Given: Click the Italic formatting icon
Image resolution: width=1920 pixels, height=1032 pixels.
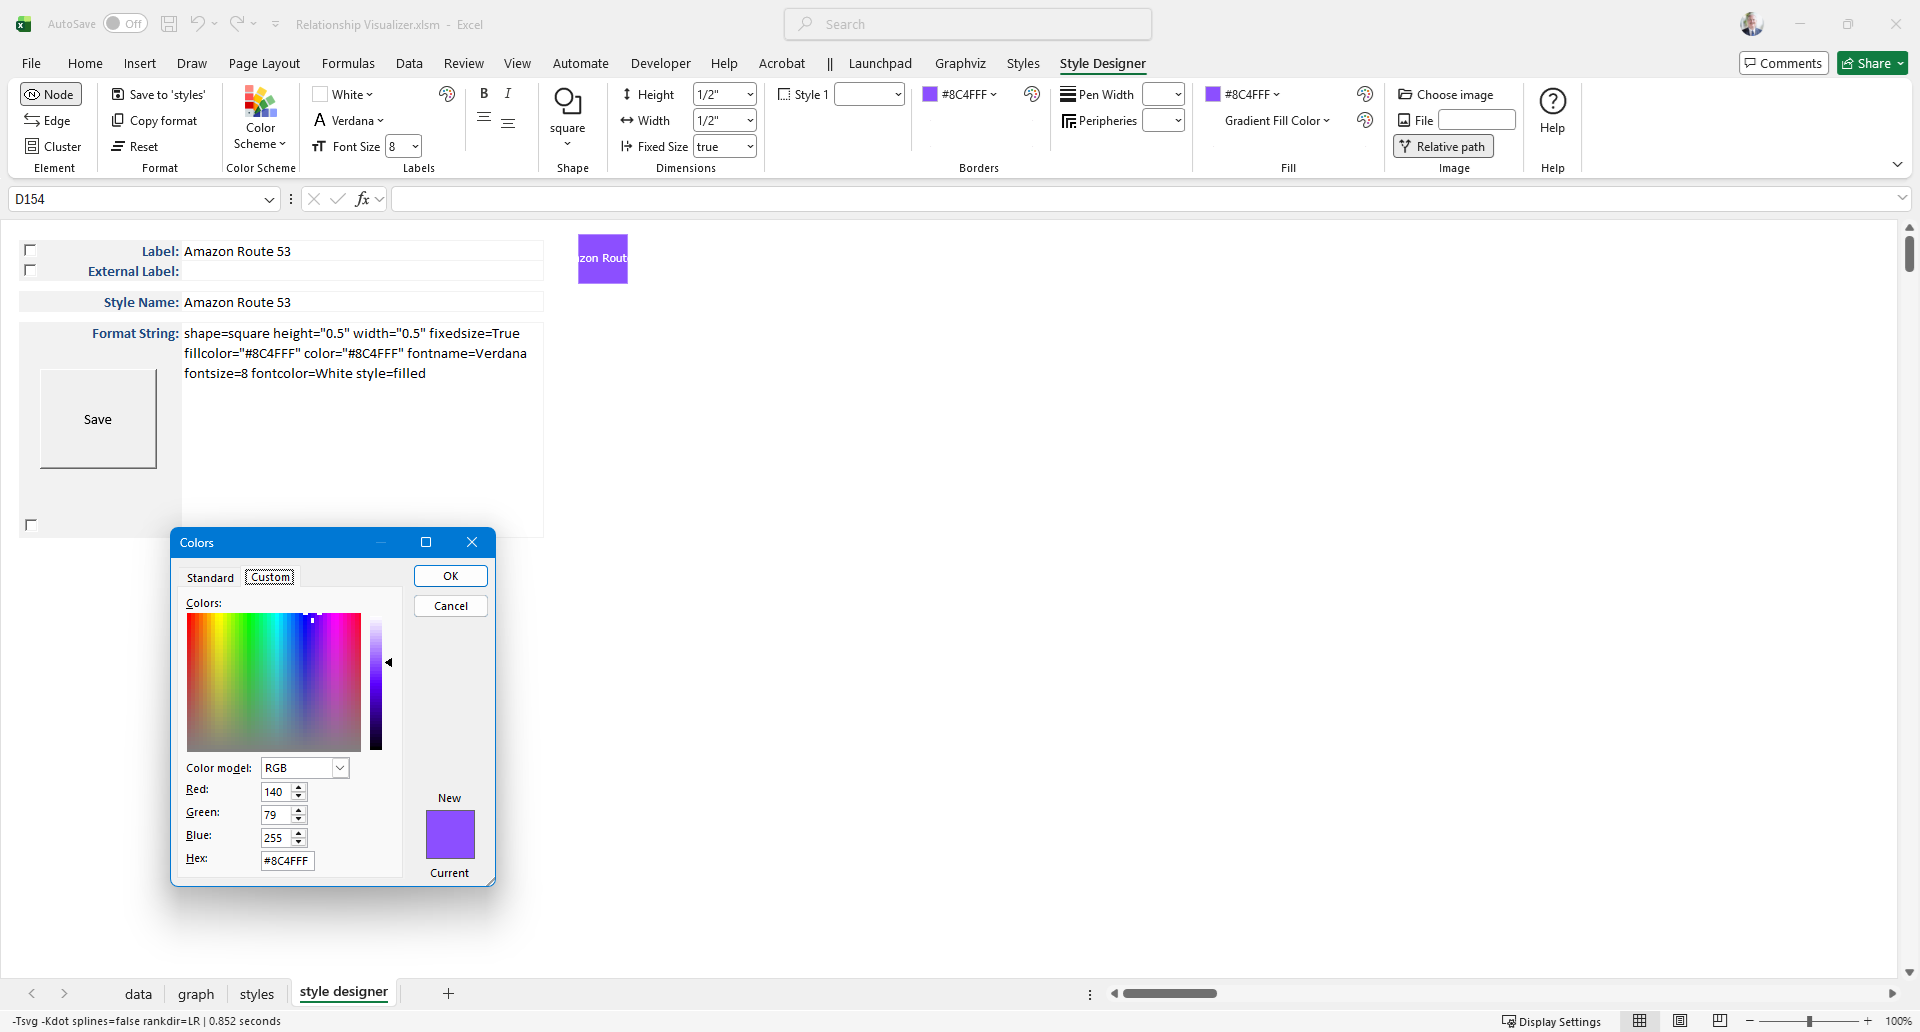Looking at the screenshot, I should point(508,94).
